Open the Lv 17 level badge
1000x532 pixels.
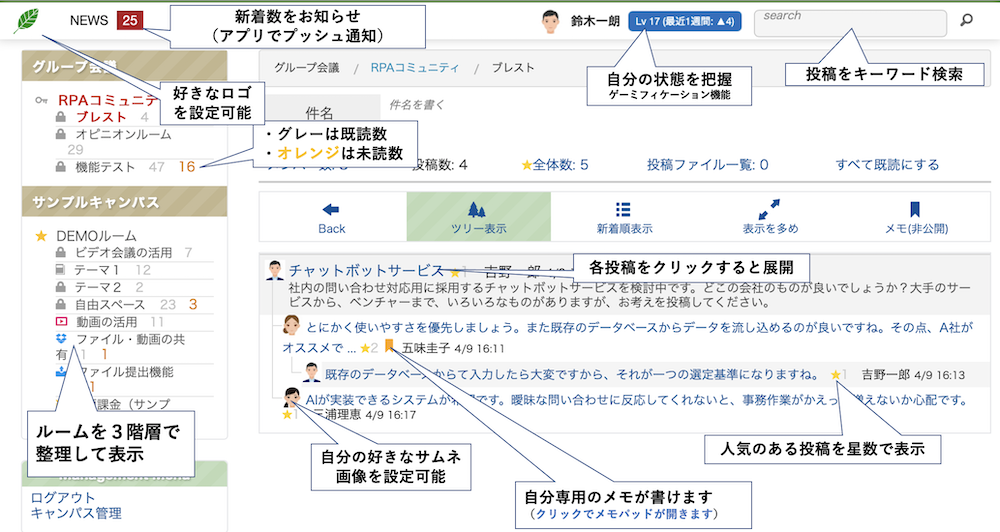pyautogui.click(x=685, y=21)
